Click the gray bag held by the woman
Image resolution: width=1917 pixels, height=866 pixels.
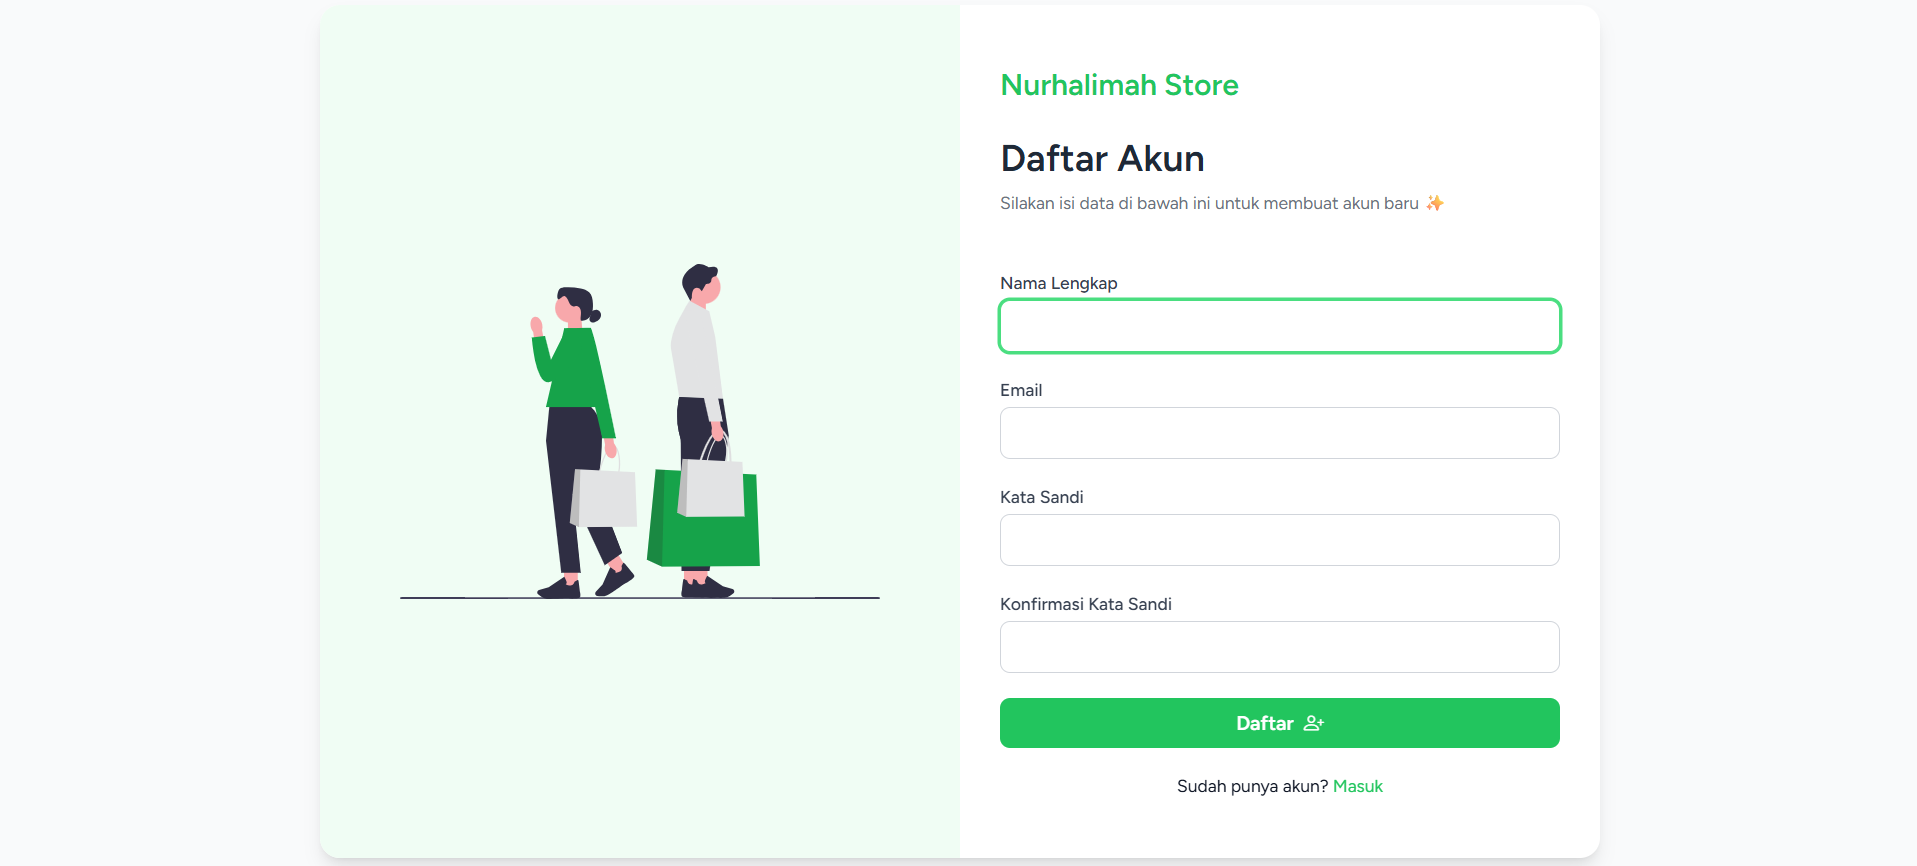pos(604,497)
